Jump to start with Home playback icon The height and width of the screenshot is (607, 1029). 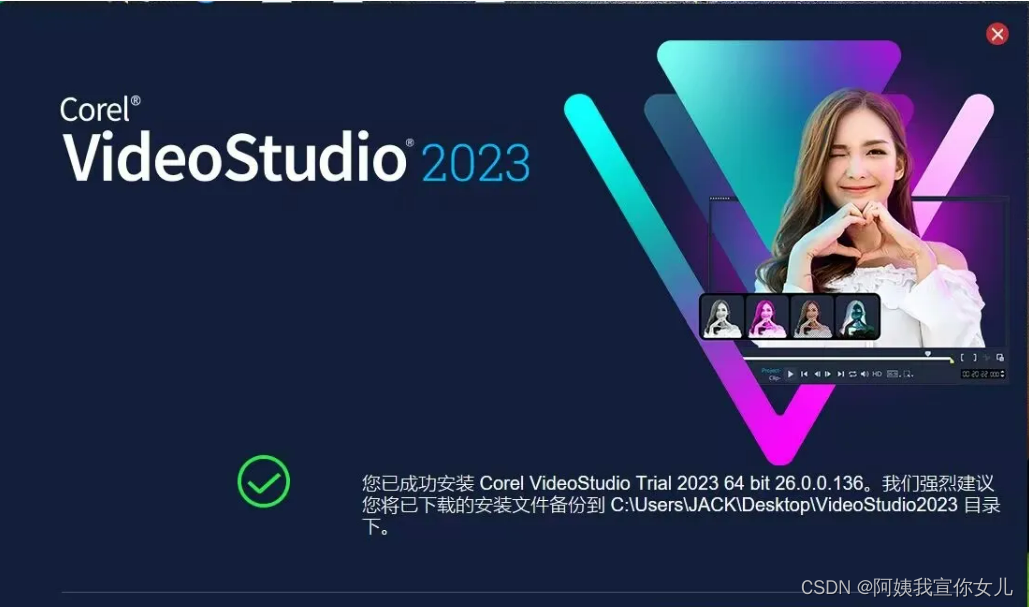point(804,374)
